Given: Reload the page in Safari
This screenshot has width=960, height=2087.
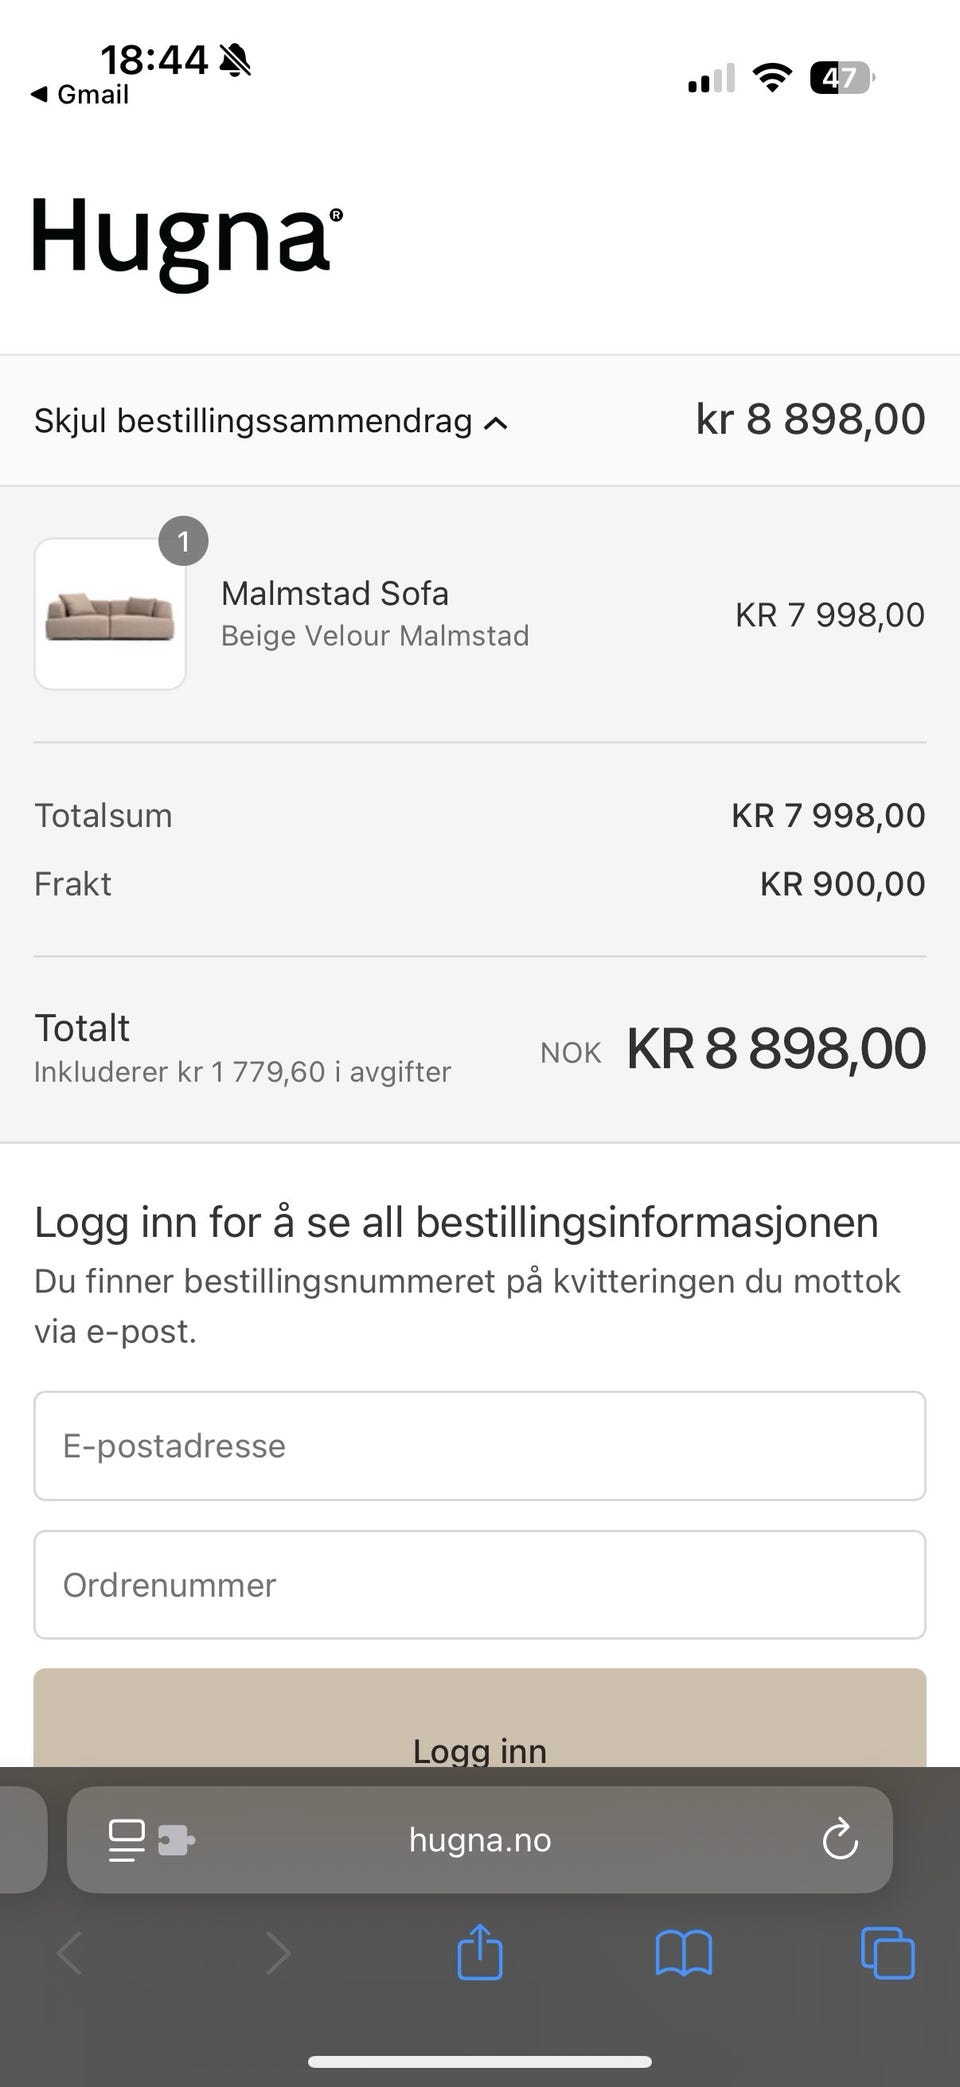Looking at the screenshot, I should click(x=840, y=1841).
